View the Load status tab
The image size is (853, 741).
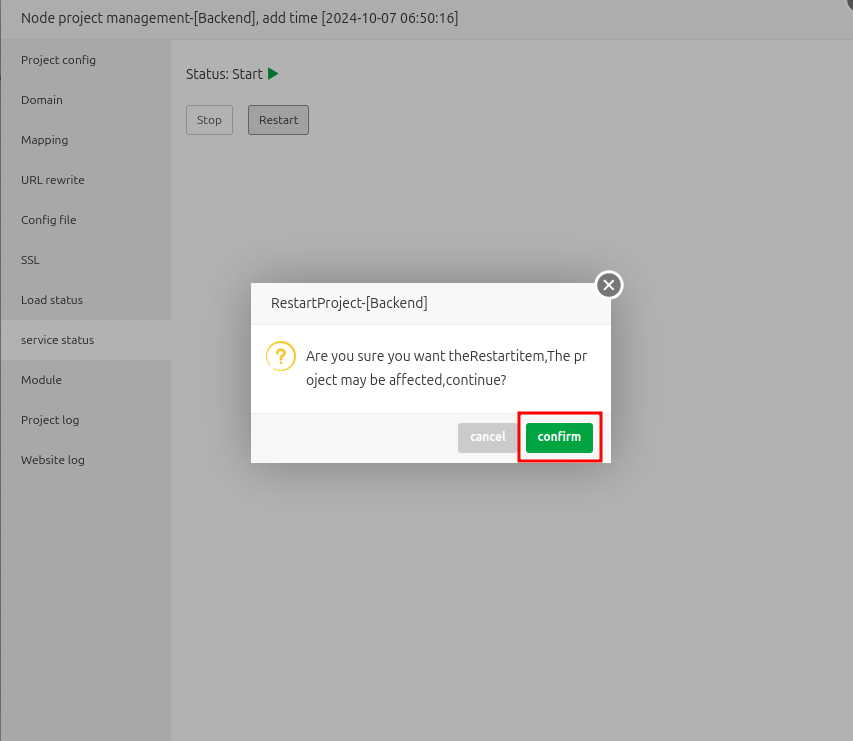click(x=52, y=300)
